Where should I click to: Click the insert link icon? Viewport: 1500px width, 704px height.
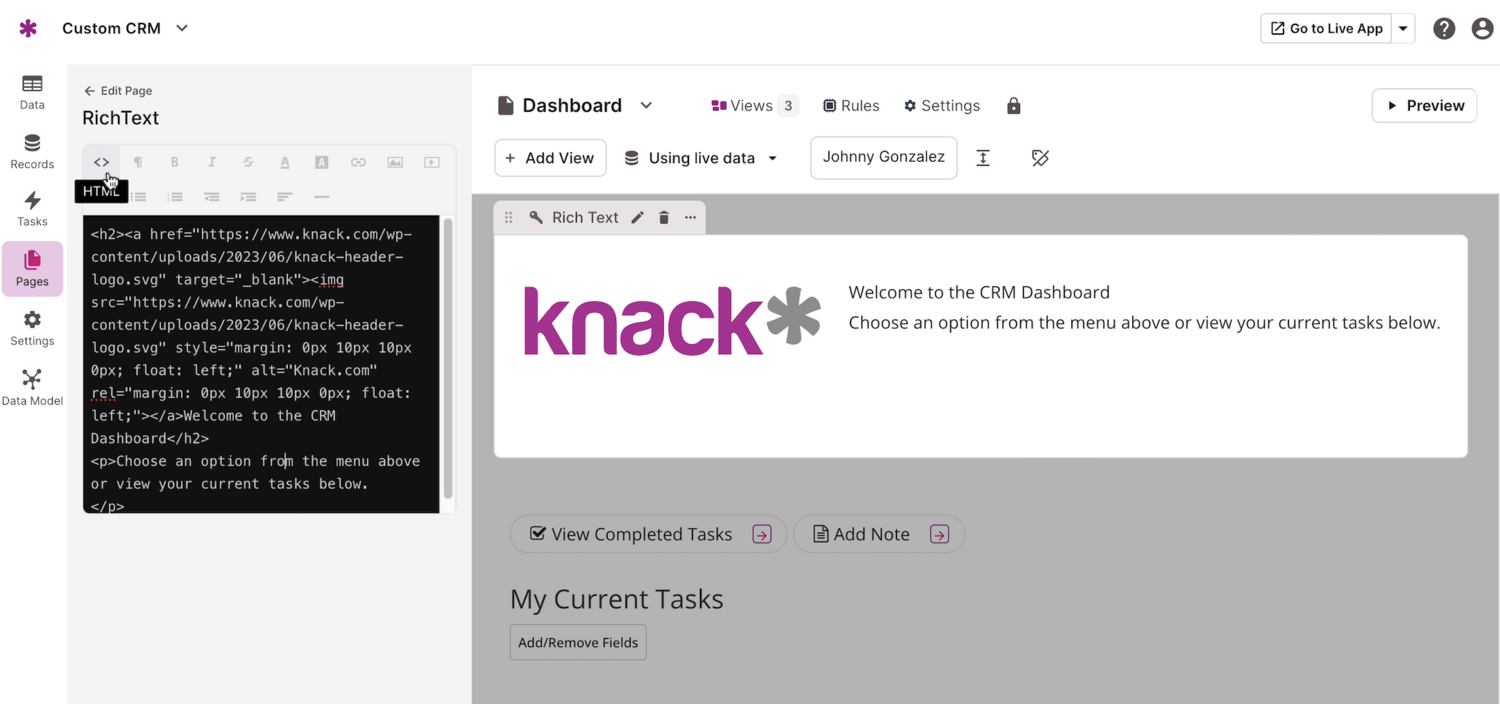358,162
